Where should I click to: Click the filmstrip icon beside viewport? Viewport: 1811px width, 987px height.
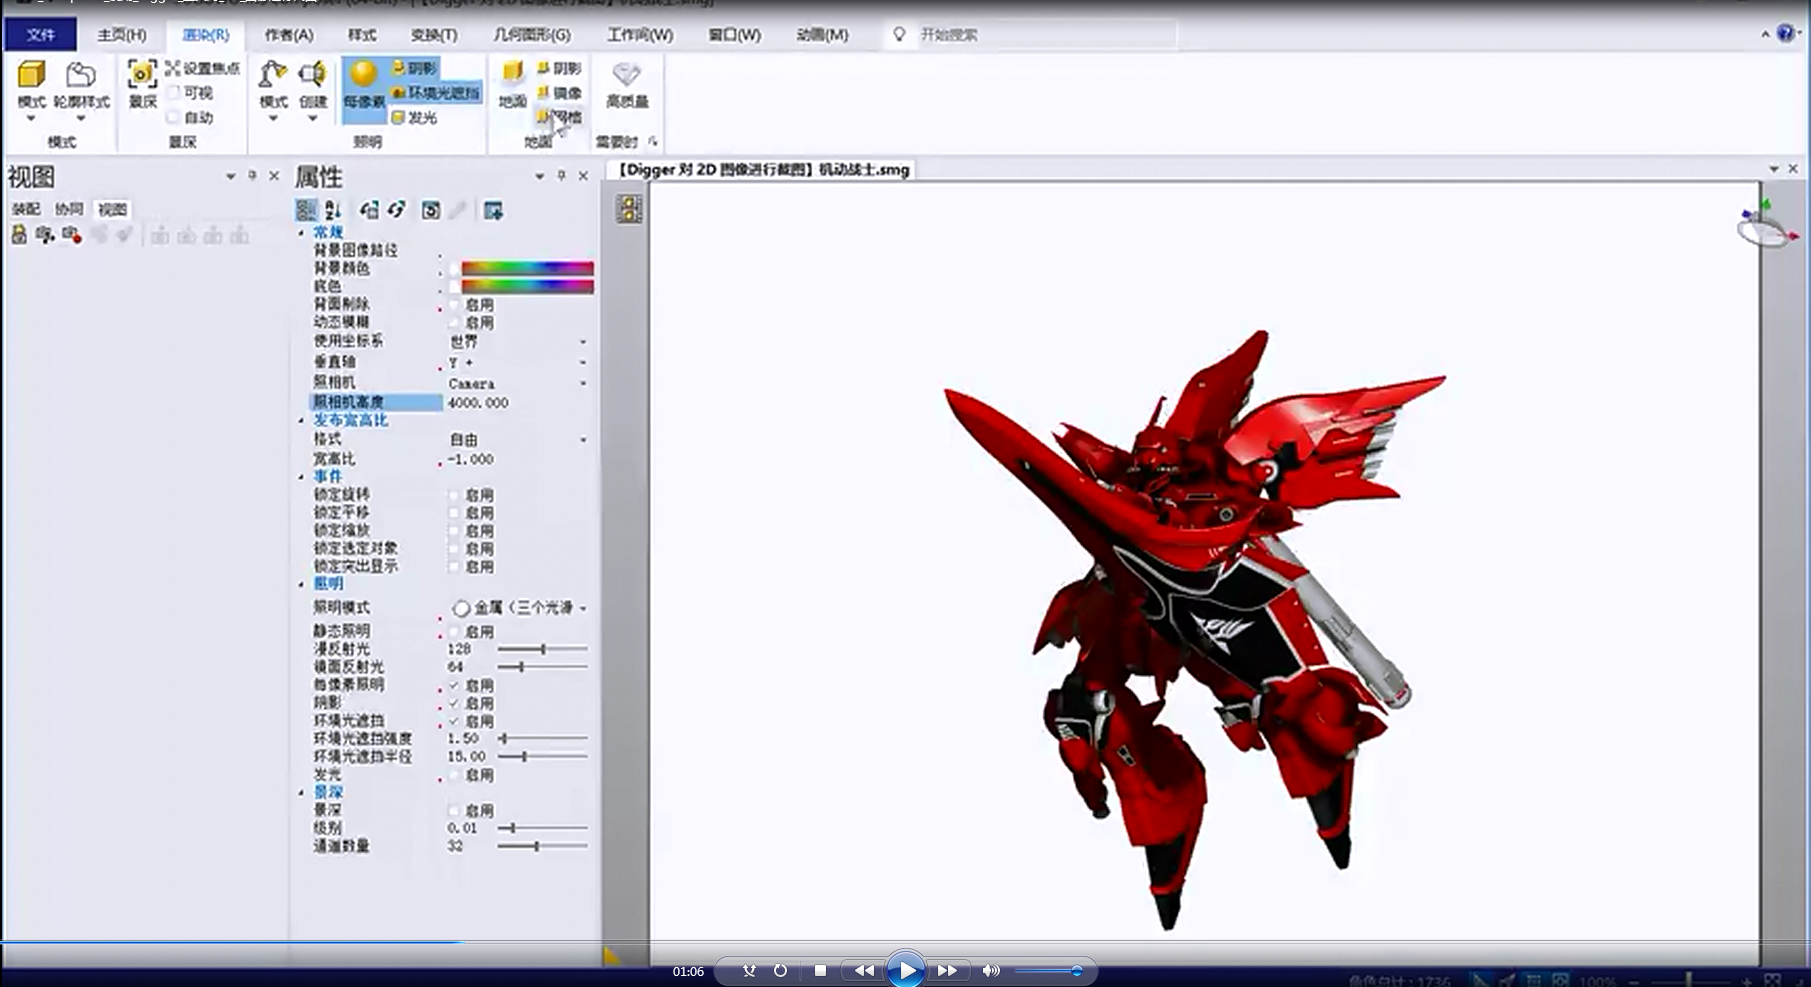tap(629, 209)
